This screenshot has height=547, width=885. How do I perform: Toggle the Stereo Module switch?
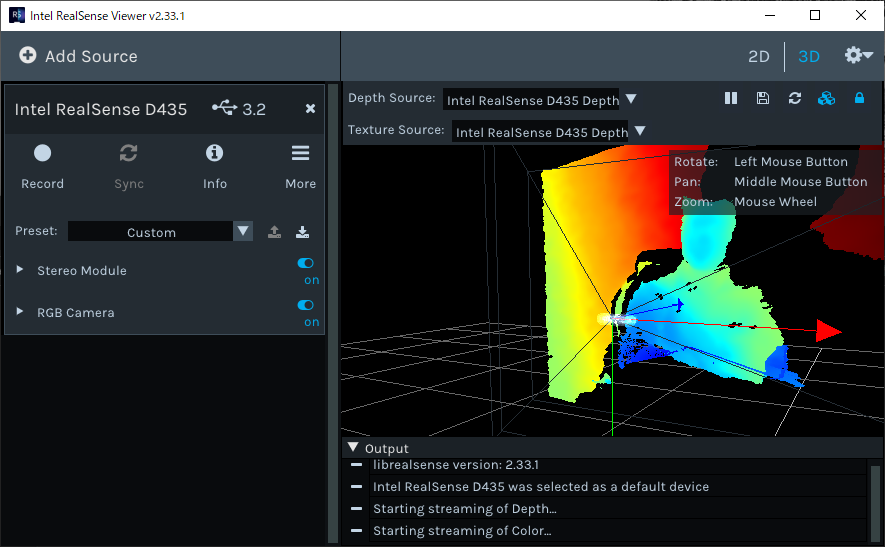tap(305, 263)
